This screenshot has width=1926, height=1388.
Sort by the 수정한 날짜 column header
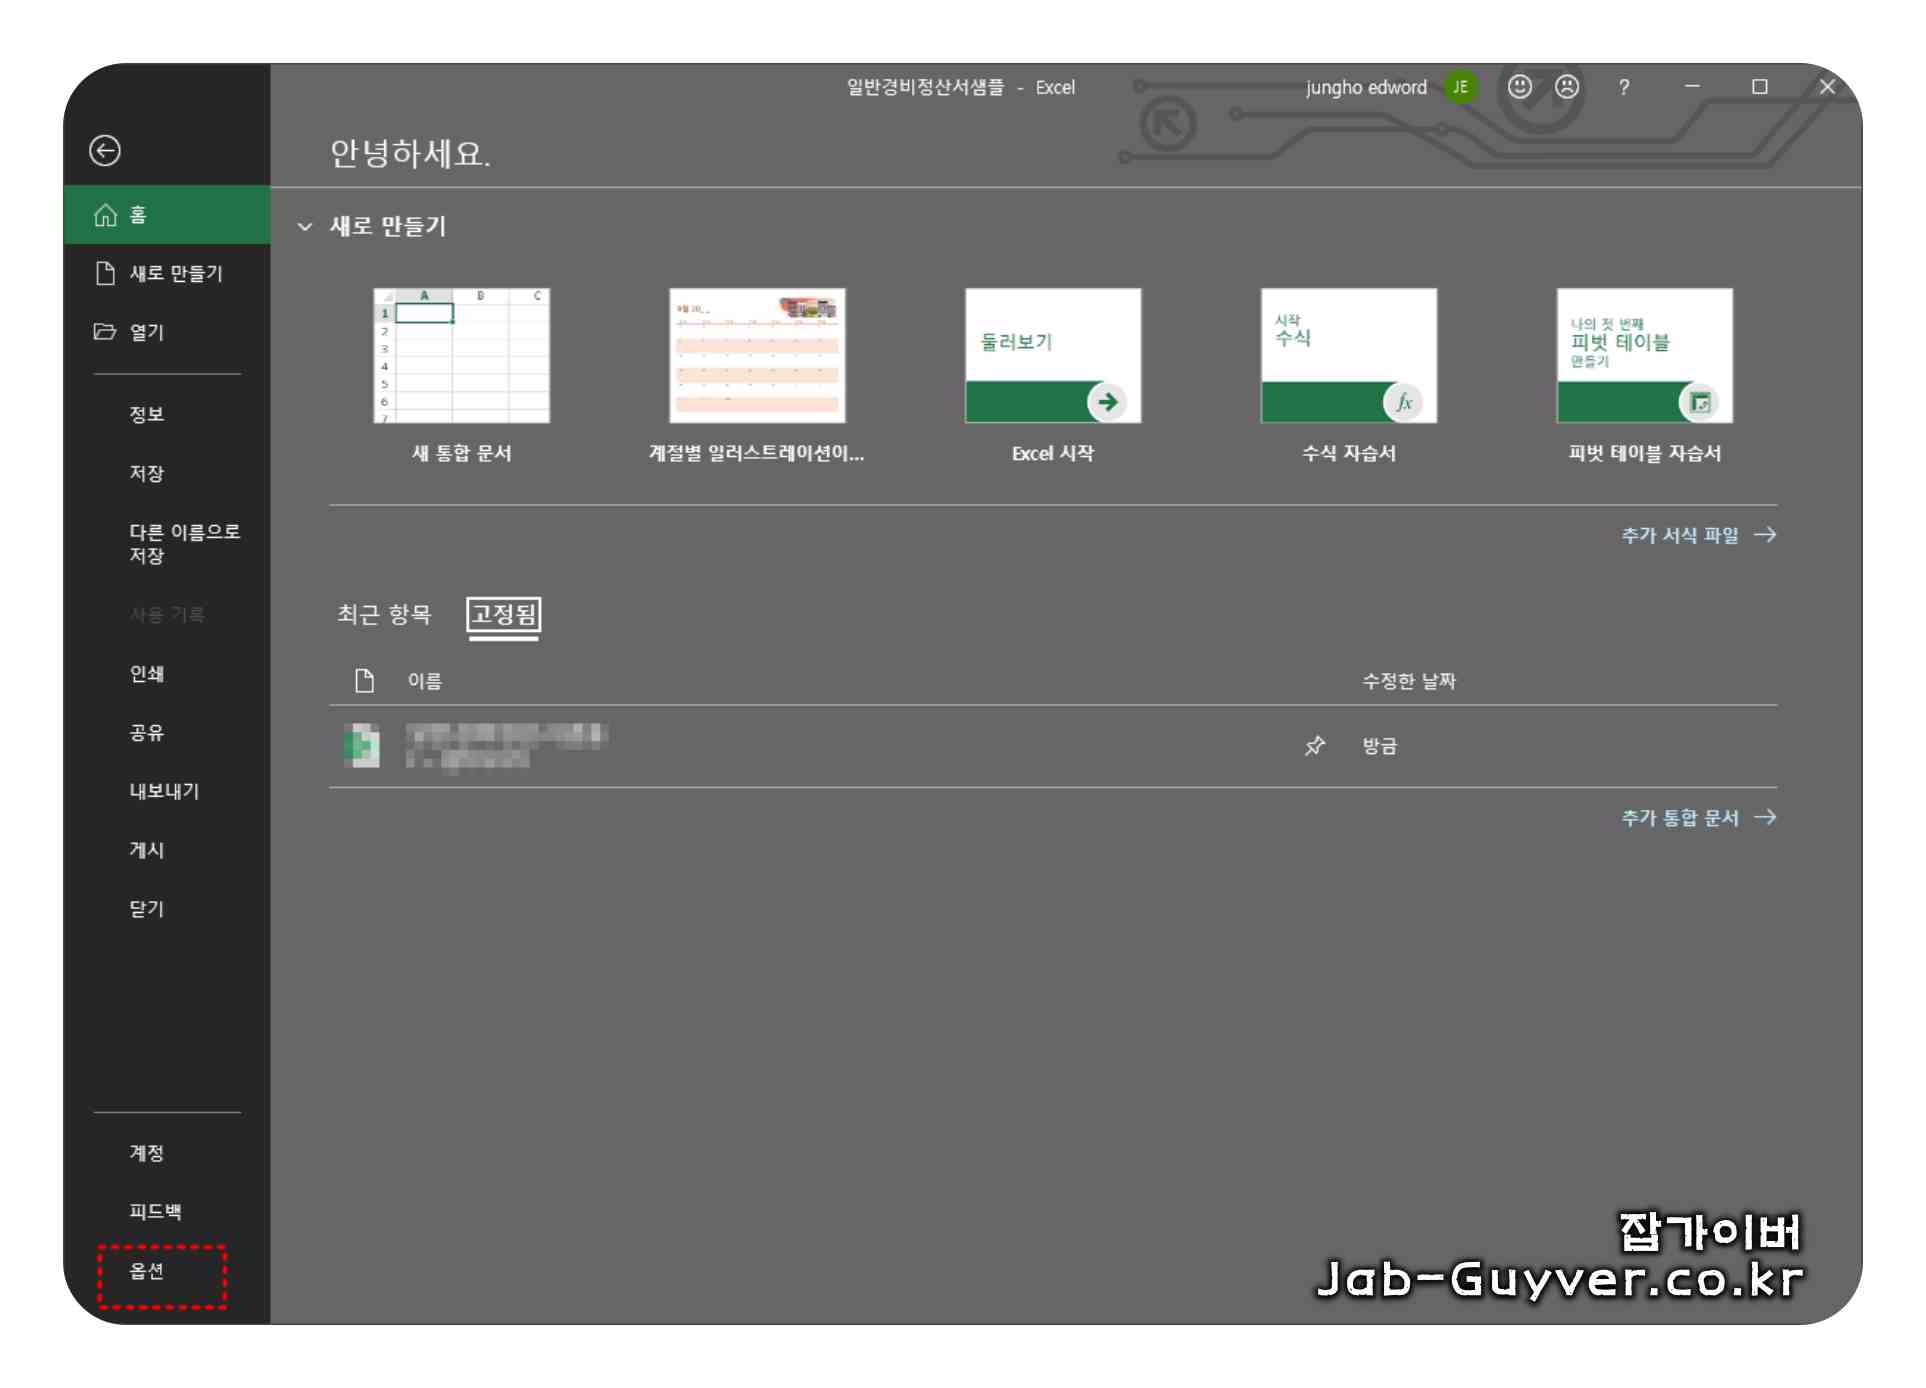pos(1408,681)
